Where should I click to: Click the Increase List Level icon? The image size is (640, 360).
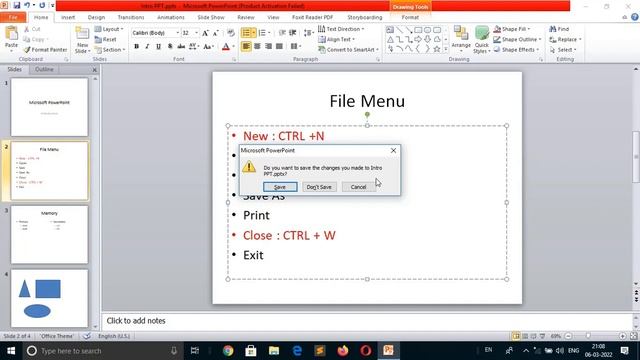(293, 33)
